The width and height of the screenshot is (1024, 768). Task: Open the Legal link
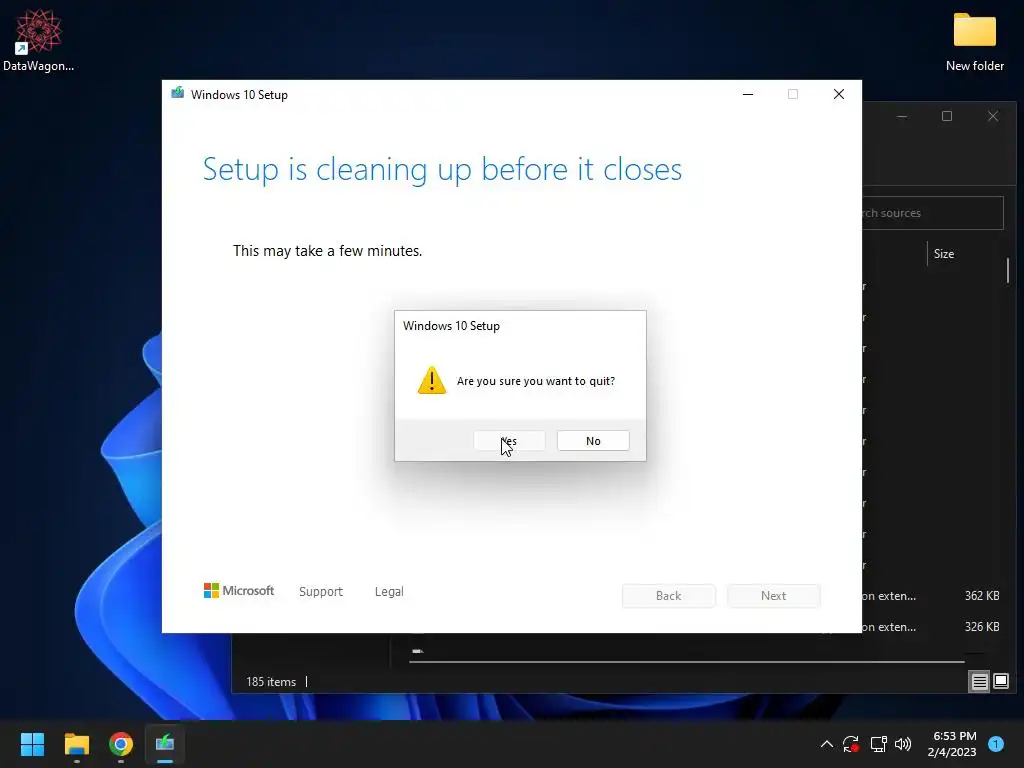389,591
